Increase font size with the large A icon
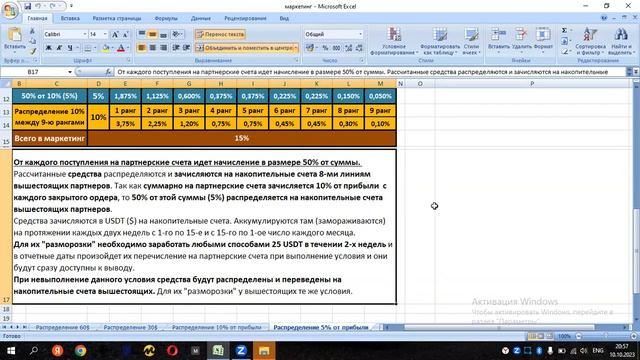 pyautogui.click(x=115, y=34)
